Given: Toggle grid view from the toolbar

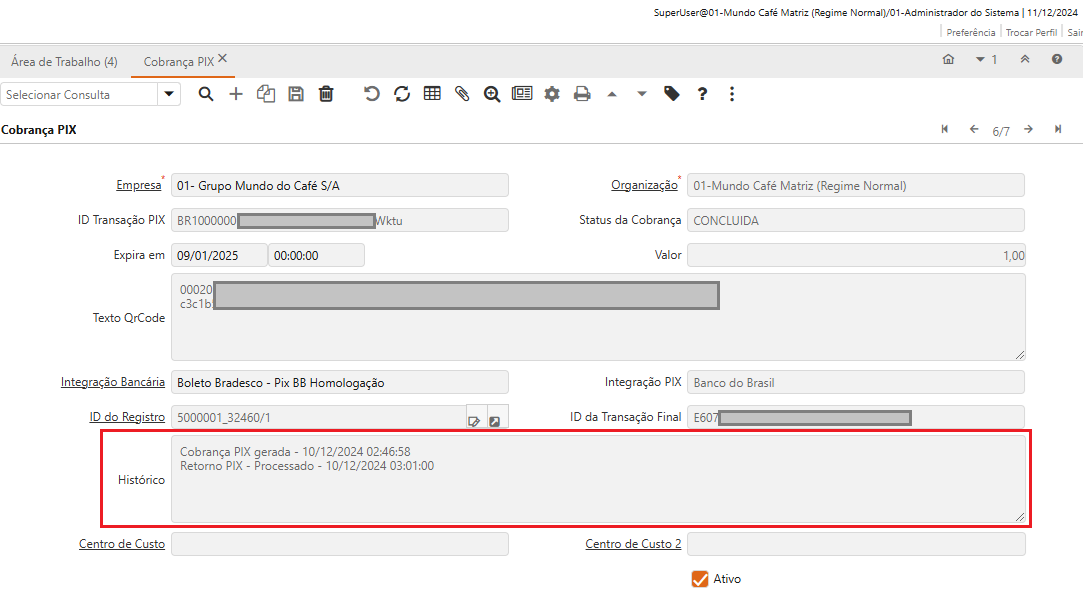Looking at the screenshot, I should coord(432,94).
